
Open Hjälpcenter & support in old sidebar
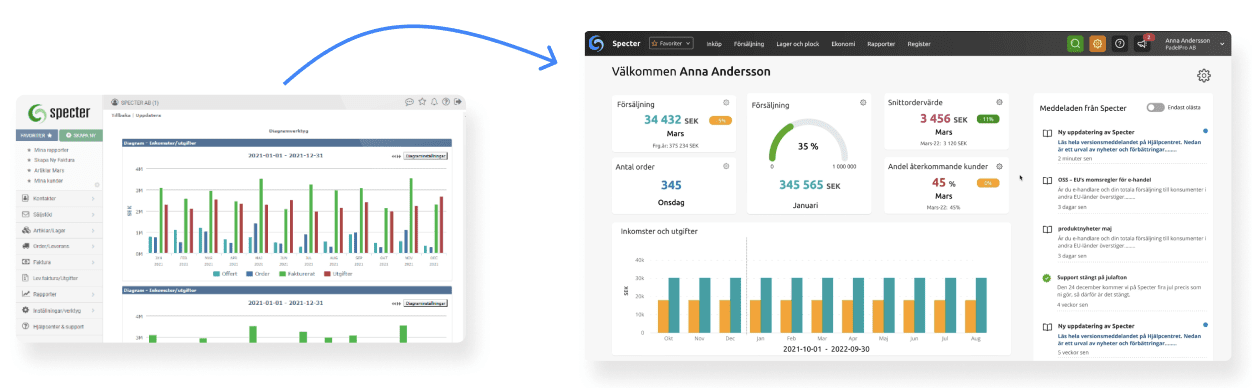click(x=60, y=326)
